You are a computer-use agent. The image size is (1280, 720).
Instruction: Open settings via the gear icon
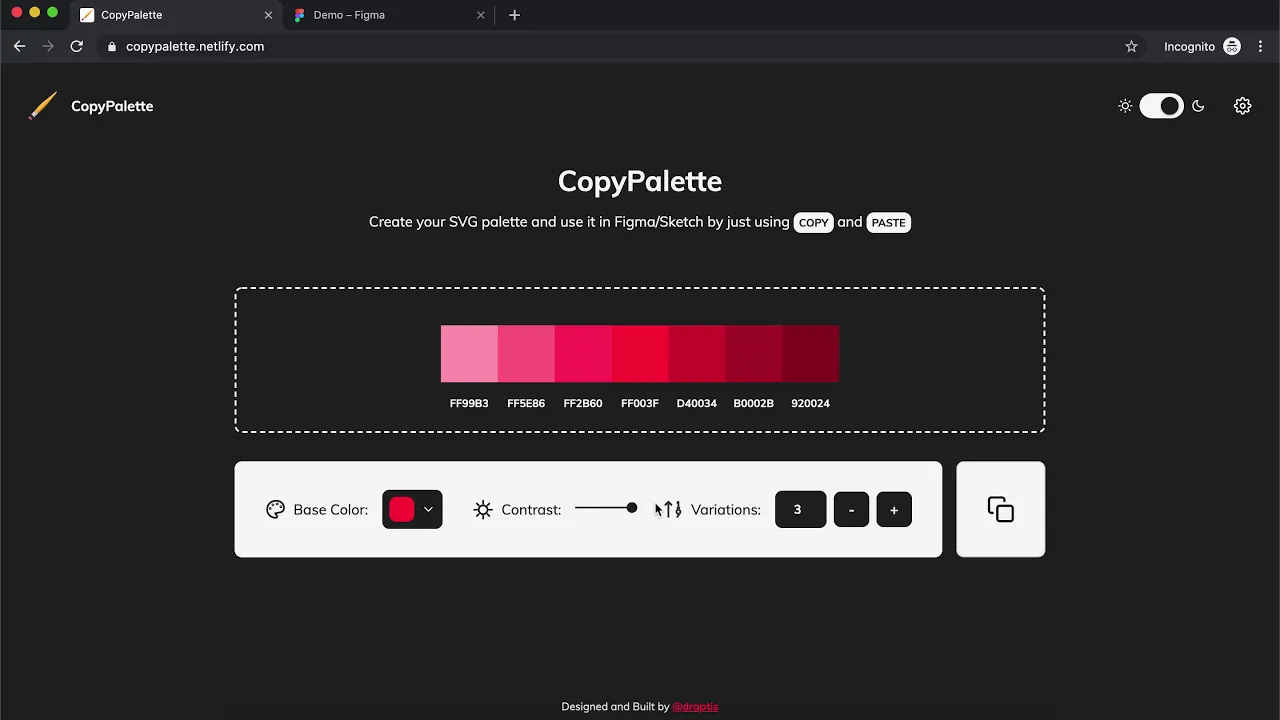tap(1242, 106)
